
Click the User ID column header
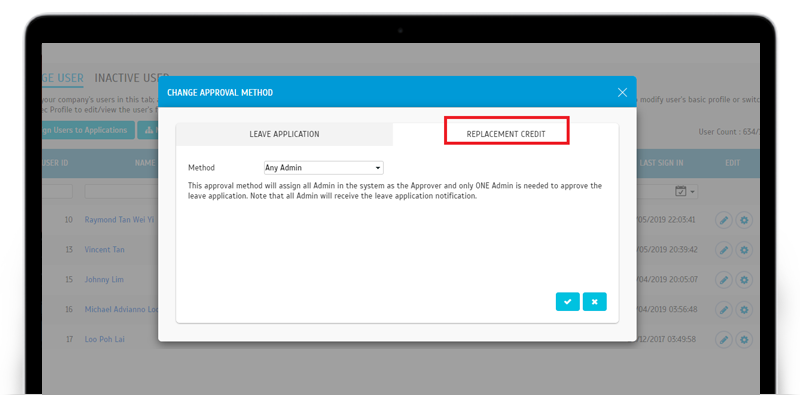(55, 163)
